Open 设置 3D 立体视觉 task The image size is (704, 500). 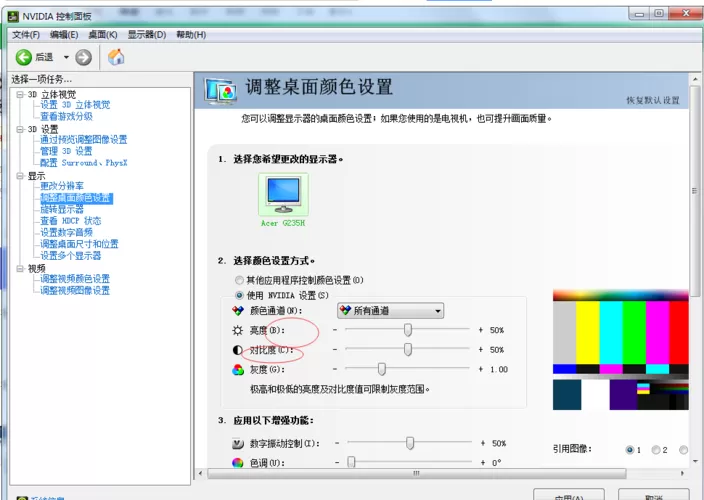(x=75, y=105)
